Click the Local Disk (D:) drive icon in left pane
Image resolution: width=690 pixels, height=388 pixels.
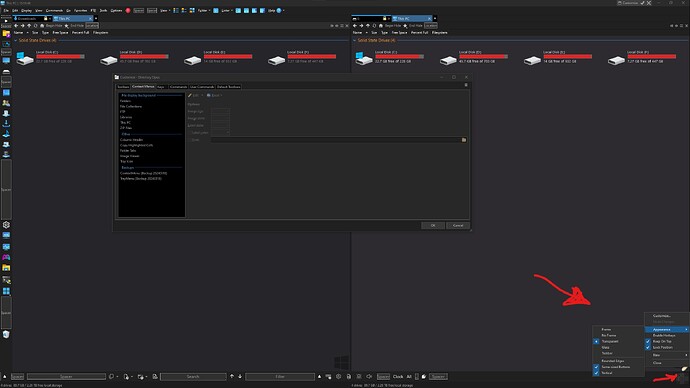109,60
